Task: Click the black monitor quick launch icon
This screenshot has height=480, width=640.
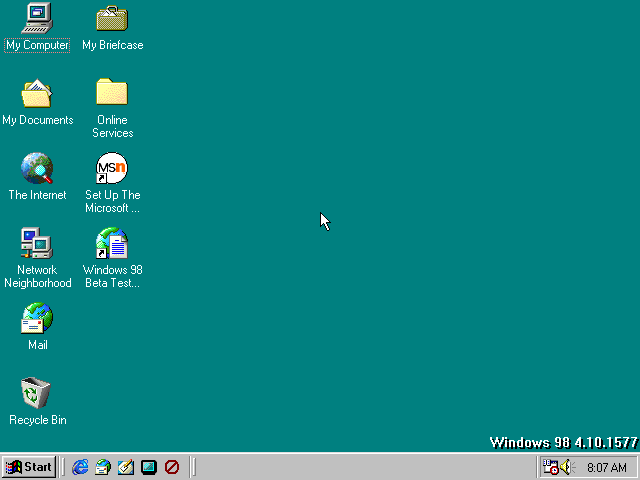Action: click(149, 467)
